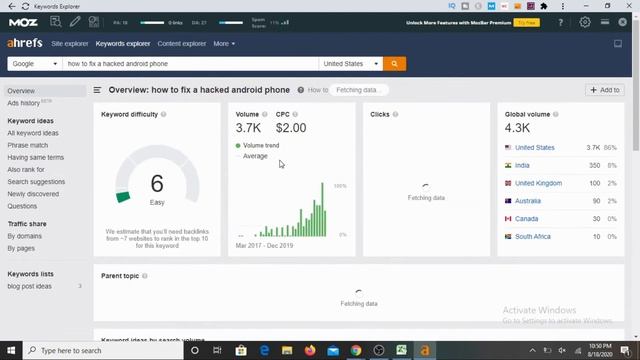Open Search suggestions

click(36, 182)
